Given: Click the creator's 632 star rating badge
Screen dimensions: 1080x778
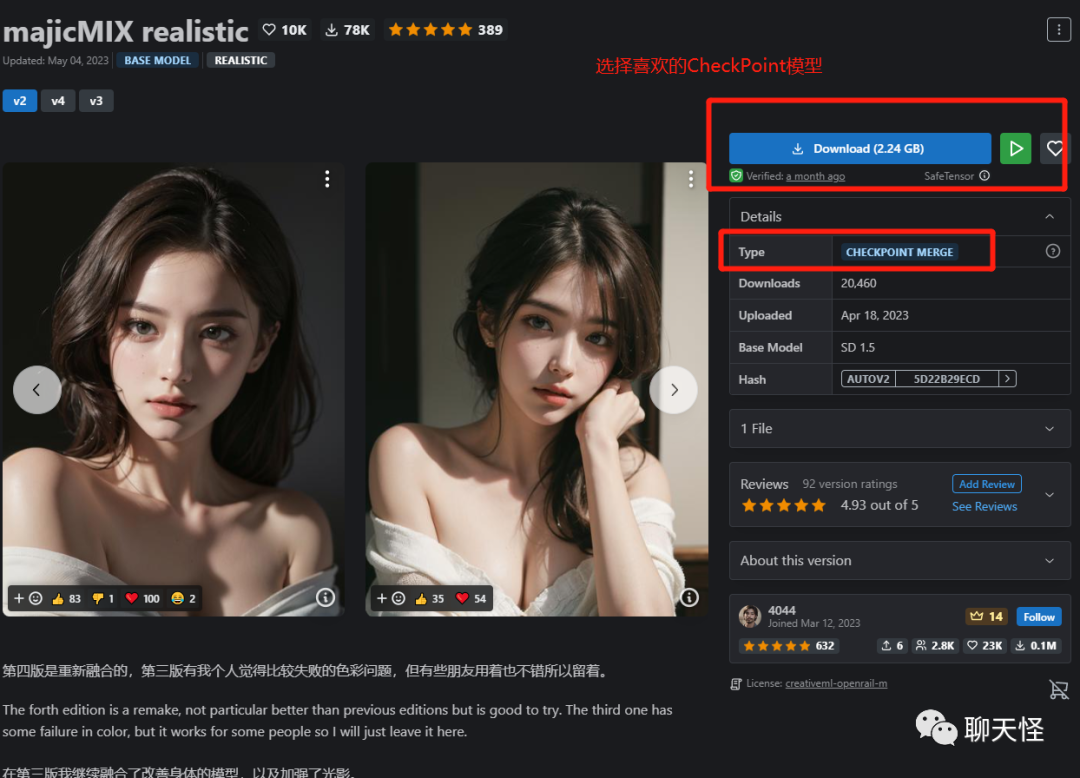Looking at the screenshot, I should point(789,645).
